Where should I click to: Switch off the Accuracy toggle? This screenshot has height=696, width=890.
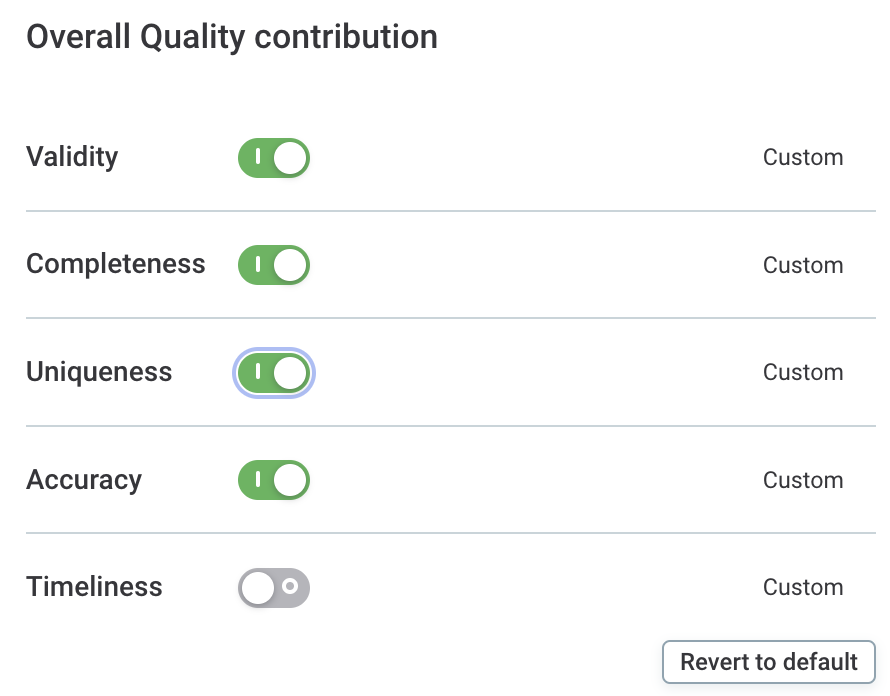coord(274,480)
